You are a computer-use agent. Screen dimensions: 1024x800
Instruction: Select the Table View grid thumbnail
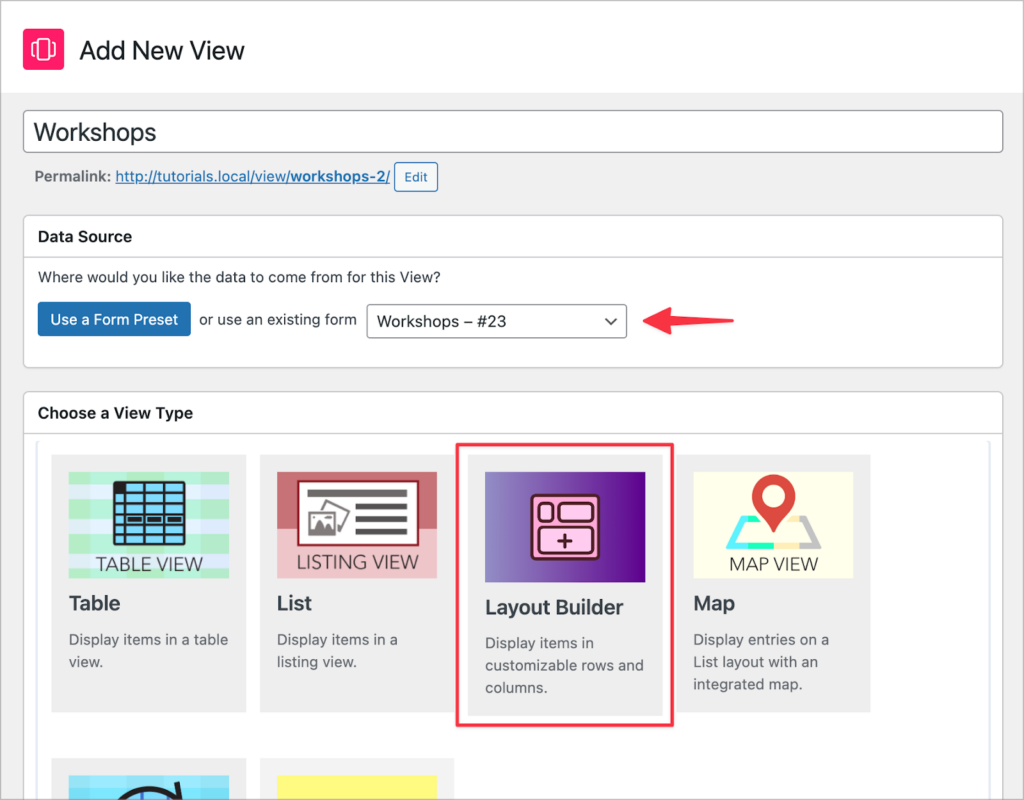[x=148, y=524]
